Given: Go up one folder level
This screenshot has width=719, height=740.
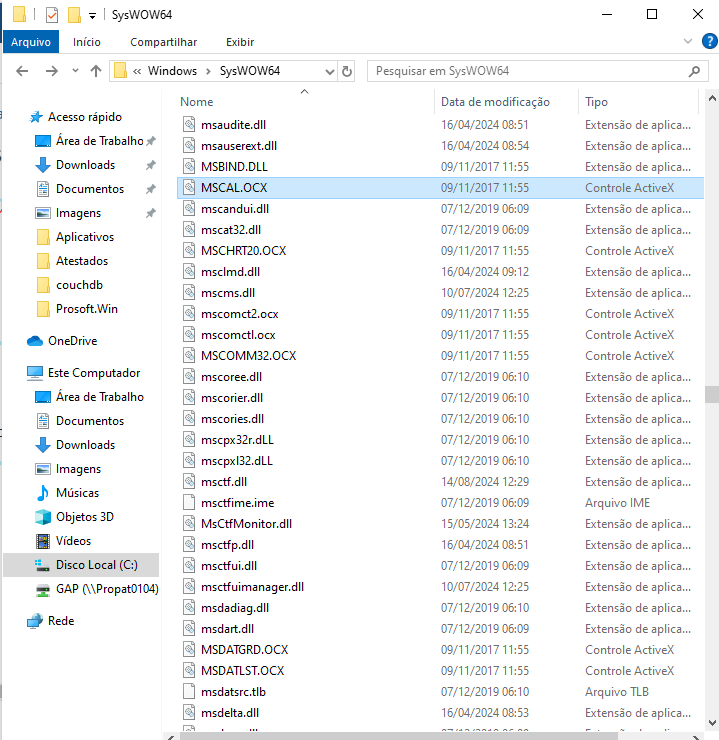Looking at the screenshot, I should pos(96,71).
